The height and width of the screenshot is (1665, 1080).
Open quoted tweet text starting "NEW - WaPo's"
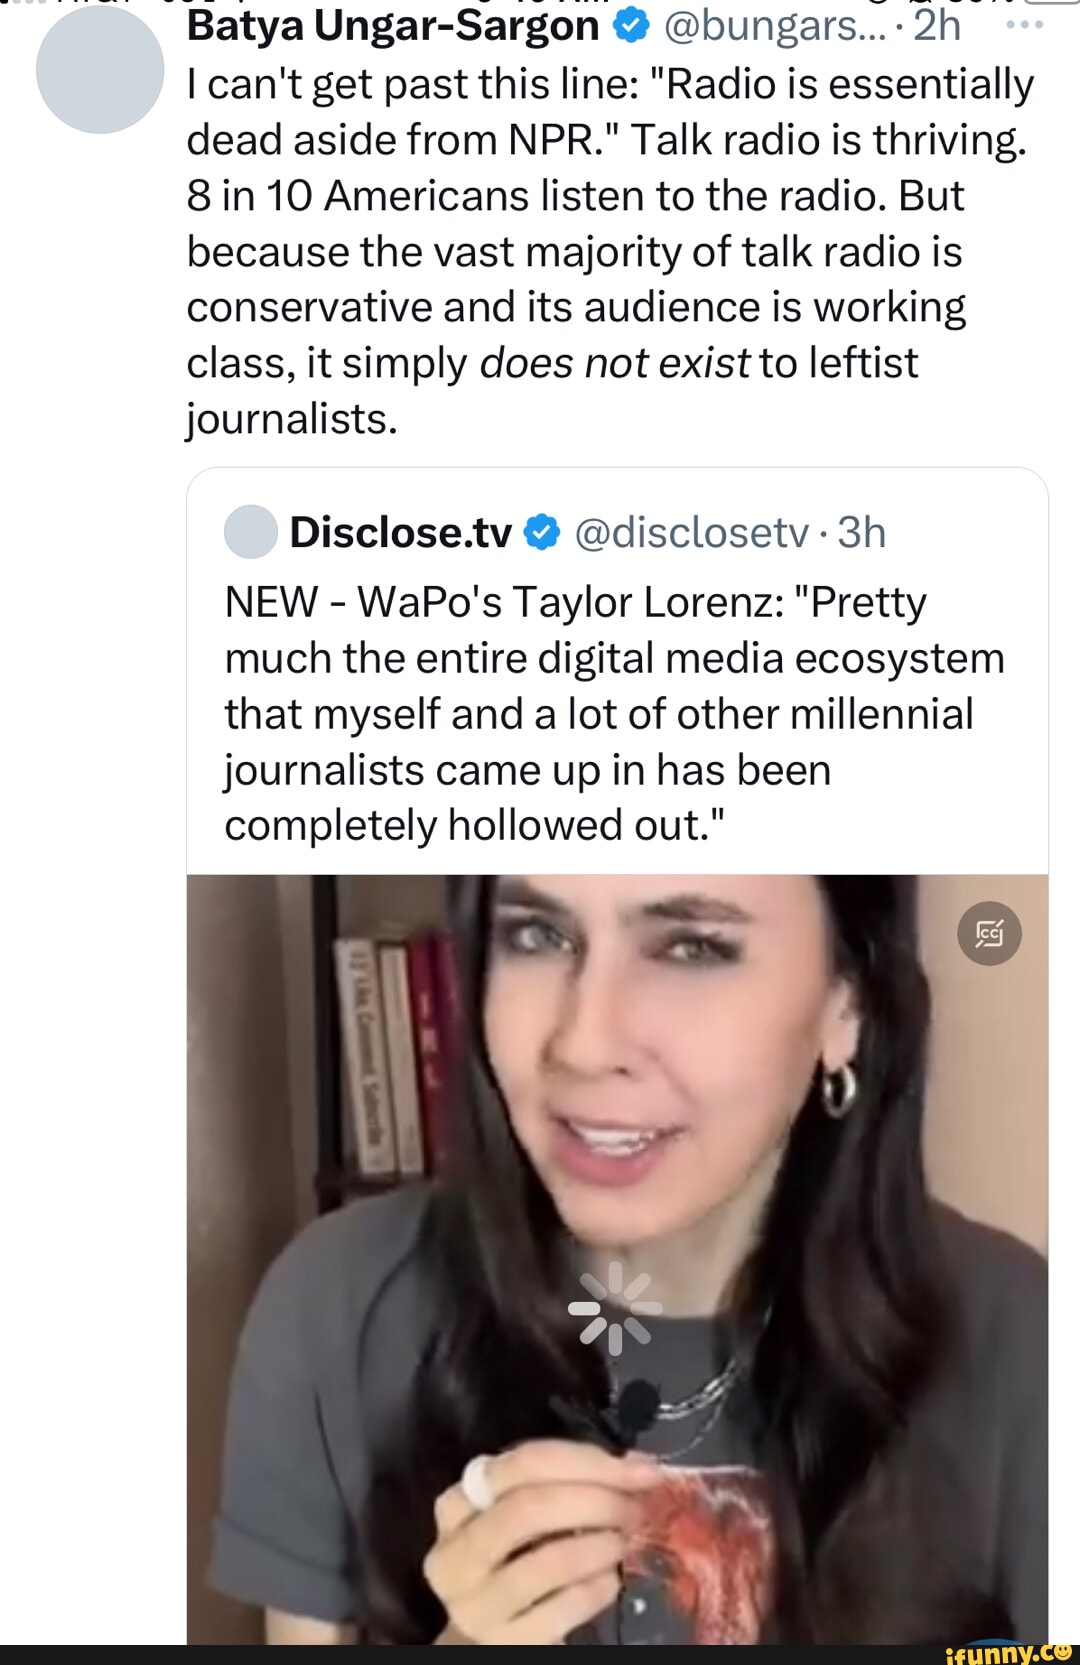click(x=575, y=603)
